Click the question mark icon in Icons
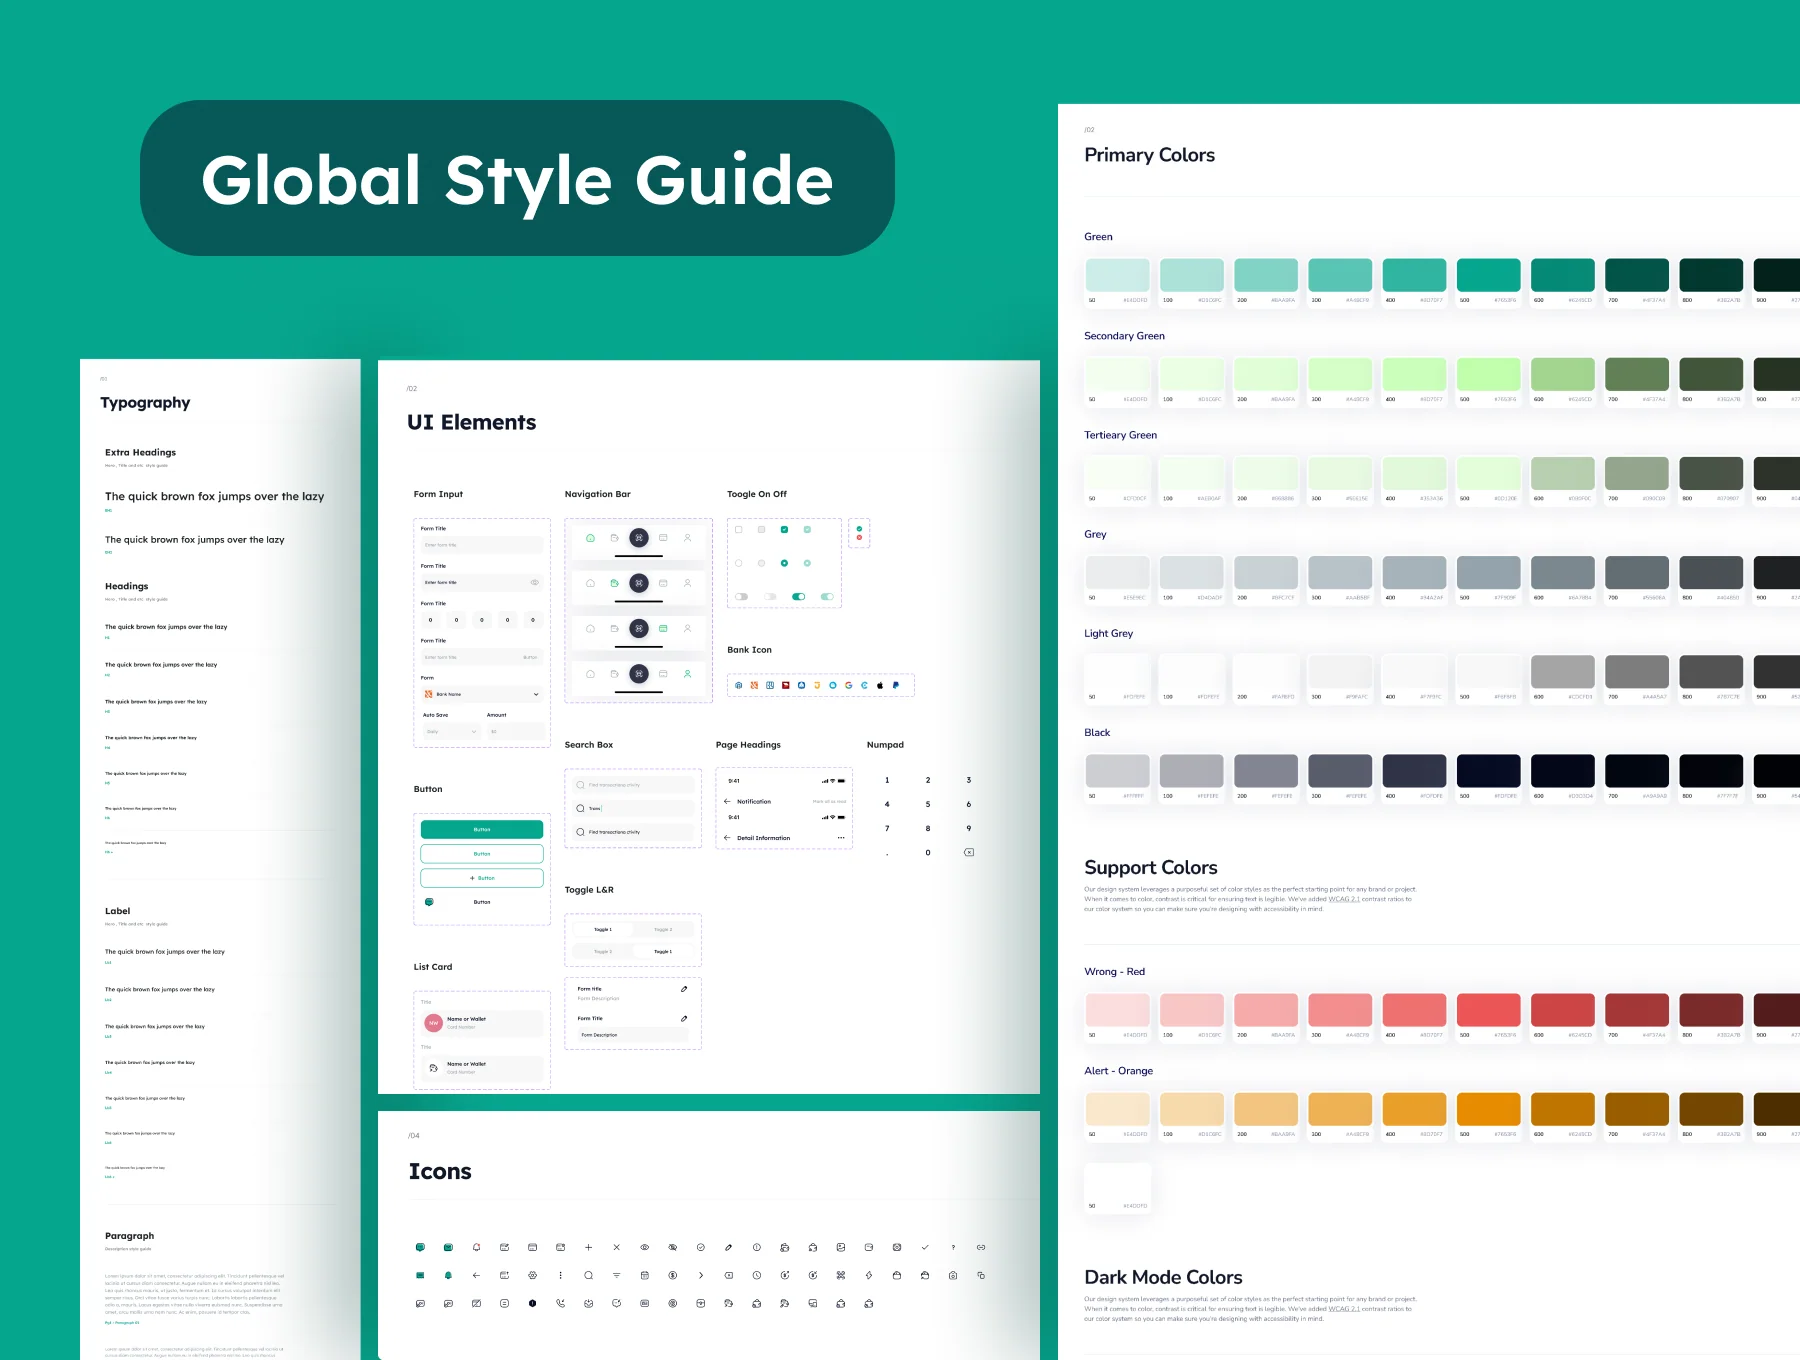Screen dimensions: 1800x1360 [x=953, y=1247]
